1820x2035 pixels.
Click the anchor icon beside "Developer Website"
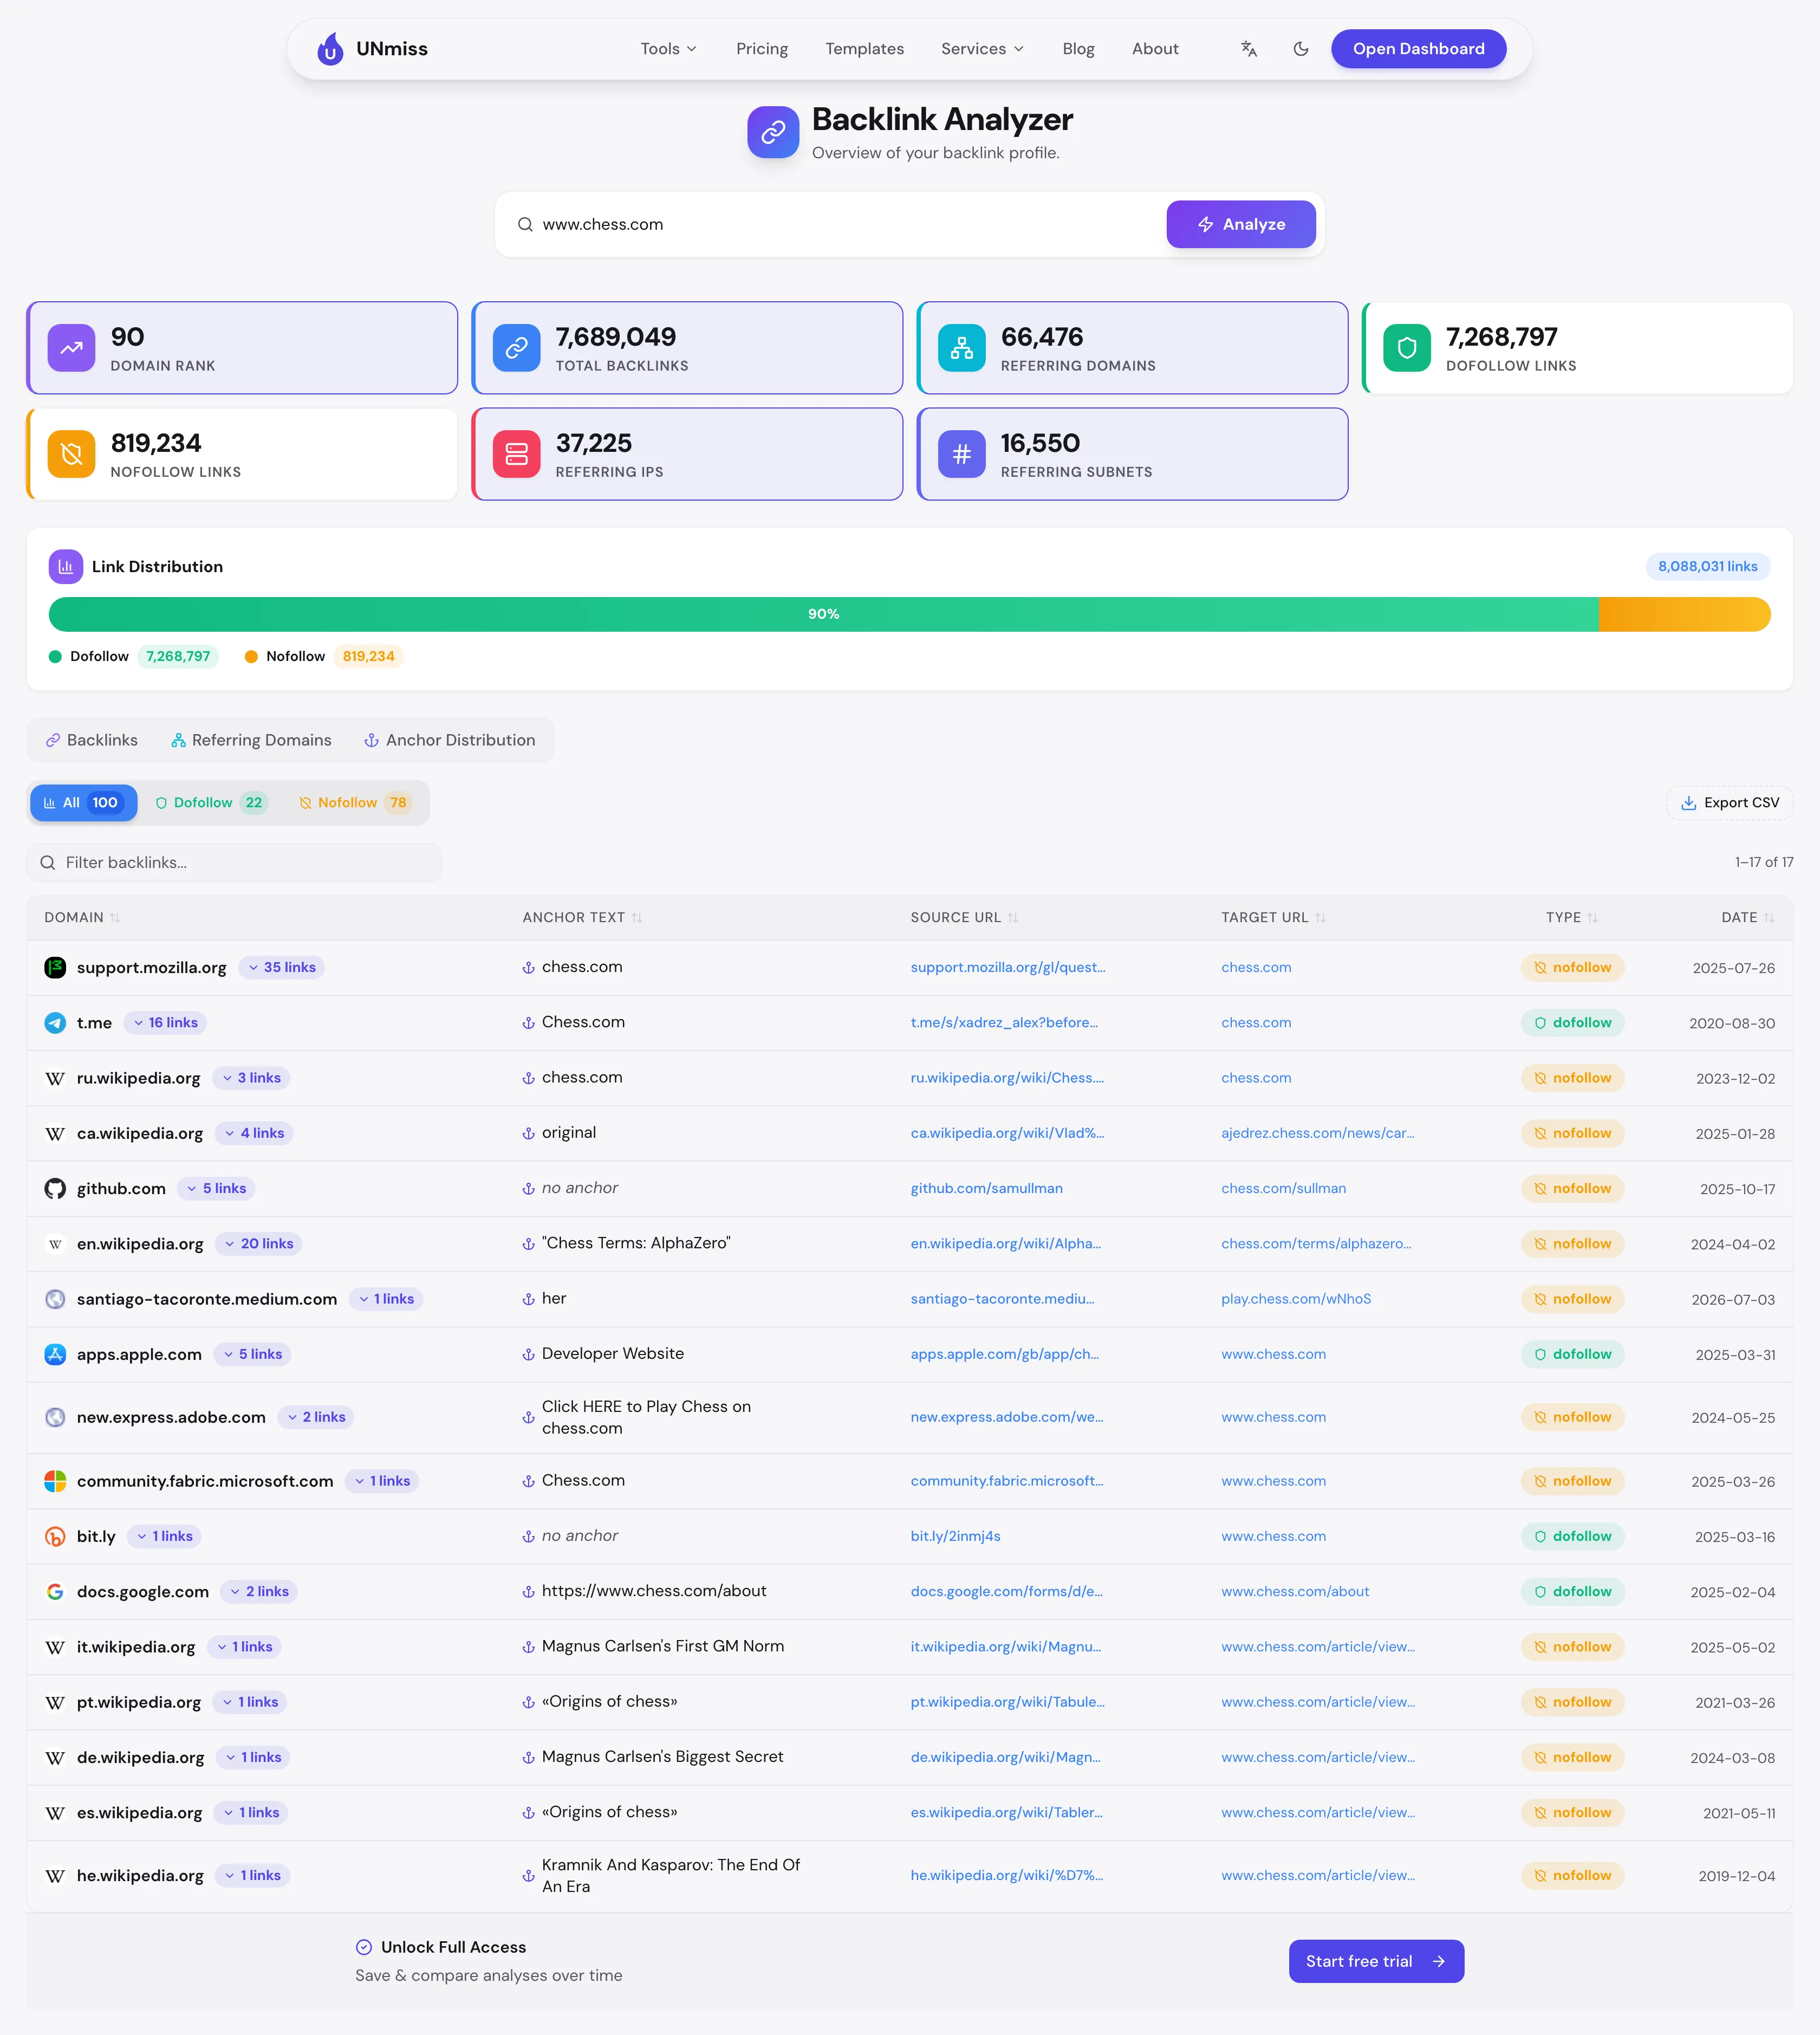click(528, 1354)
